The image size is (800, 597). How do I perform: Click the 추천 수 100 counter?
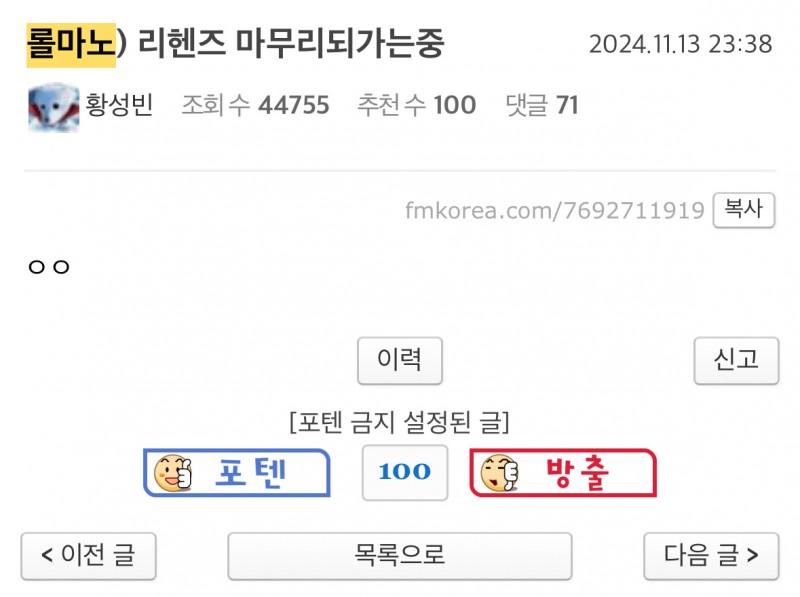417,105
